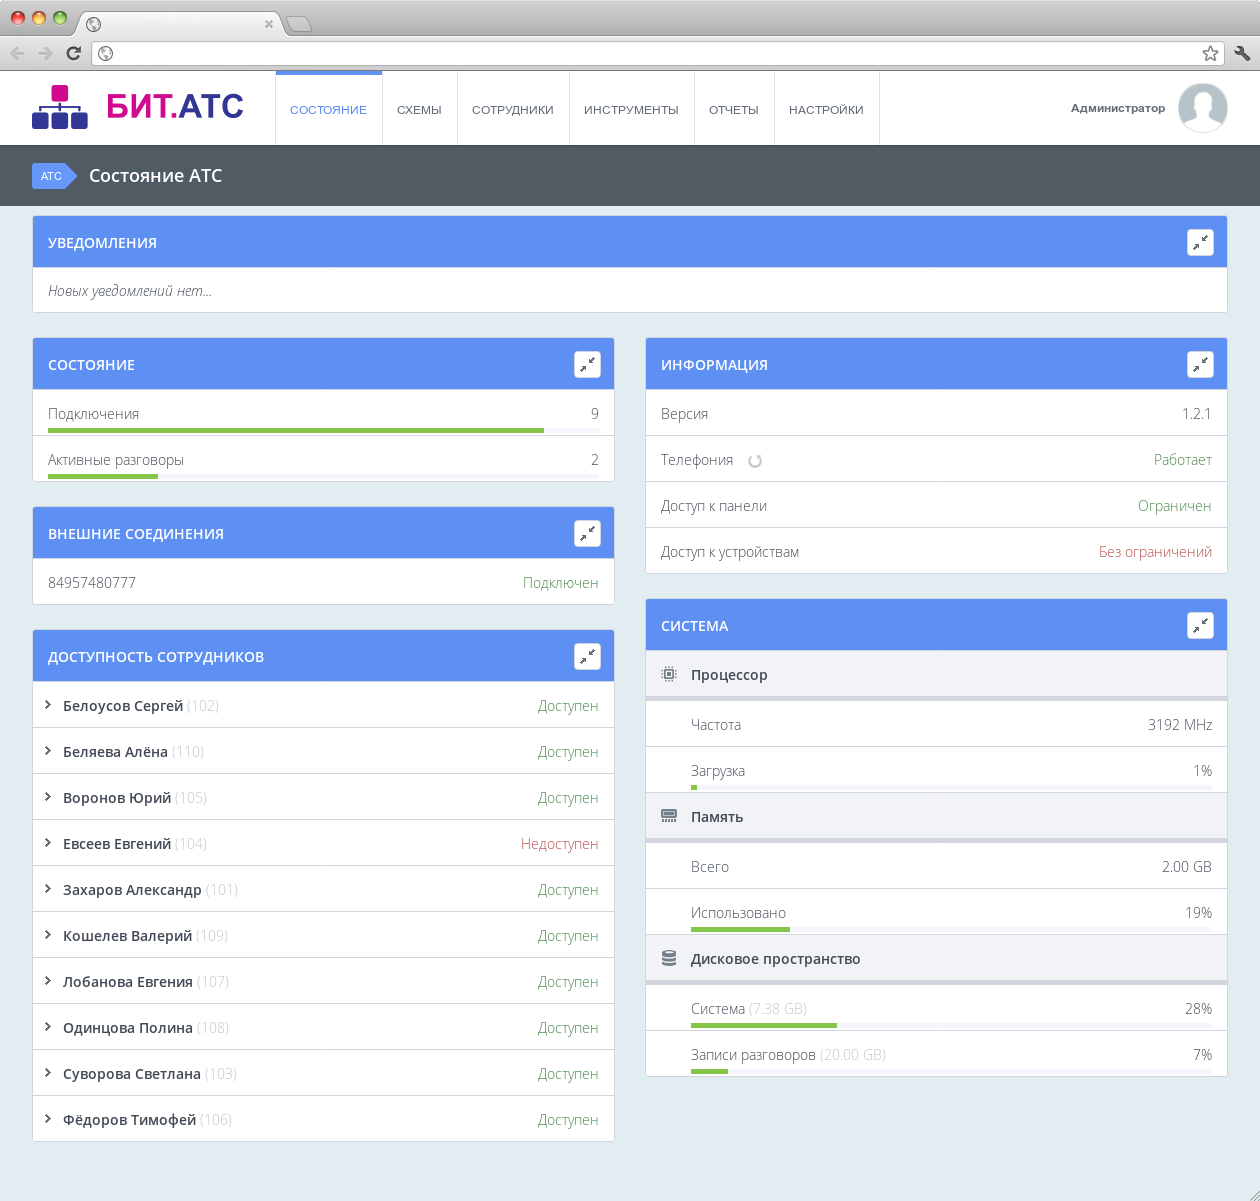Click the Память memory icon
The width and height of the screenshot is (1260, 1201).
[668, 816]
